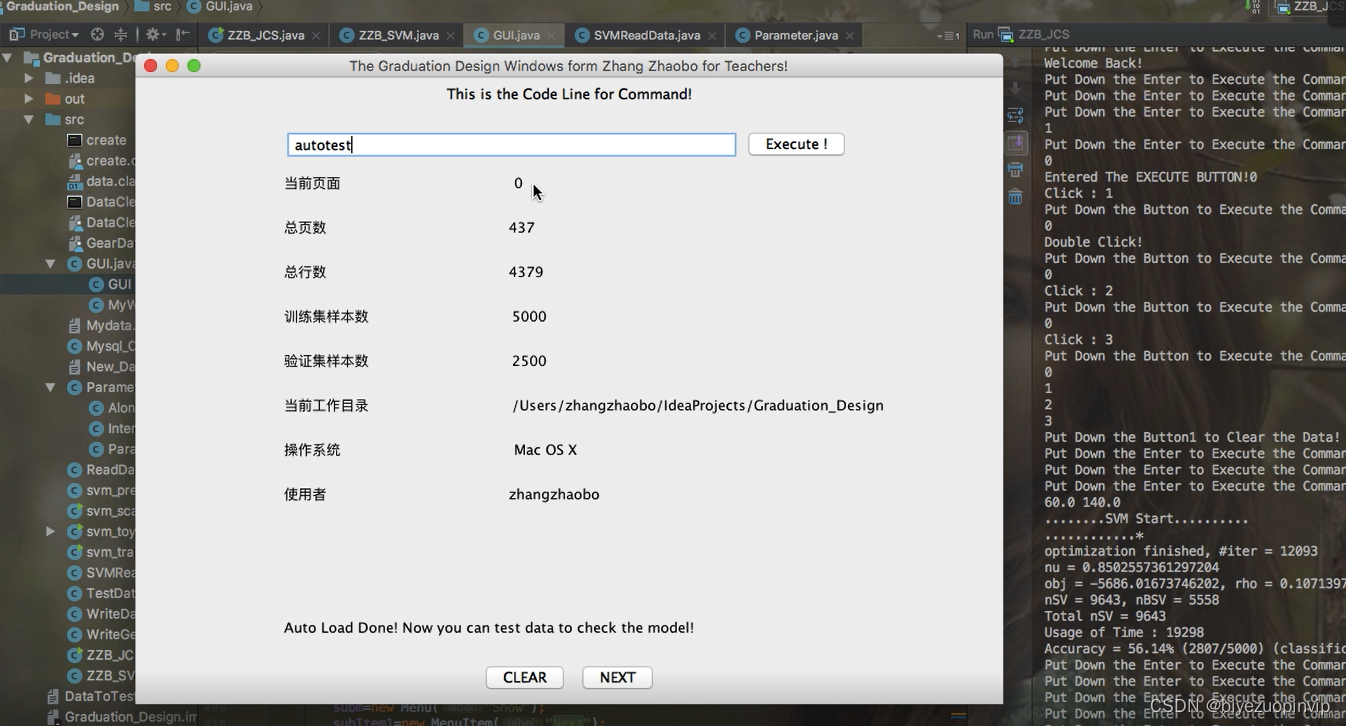
Task: Select the New_Da file in project tree
Action: 101,366
